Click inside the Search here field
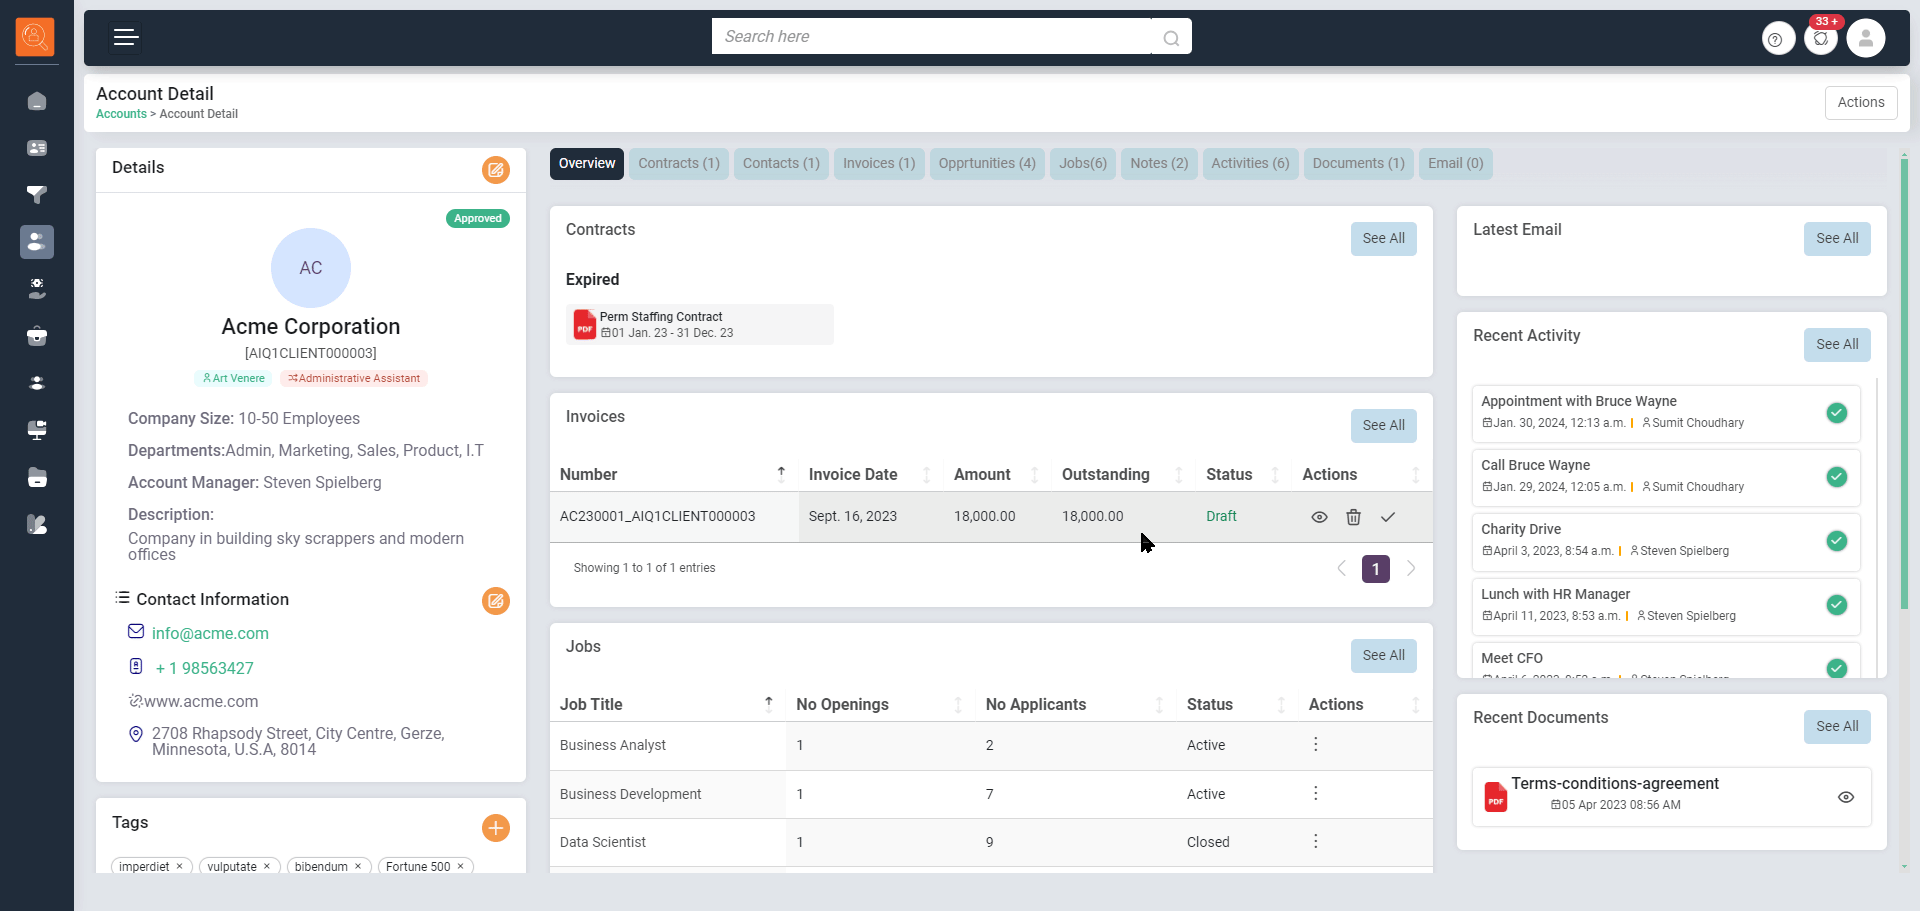The height and width of the screenshot is (911, 1920). coord(930,37)
